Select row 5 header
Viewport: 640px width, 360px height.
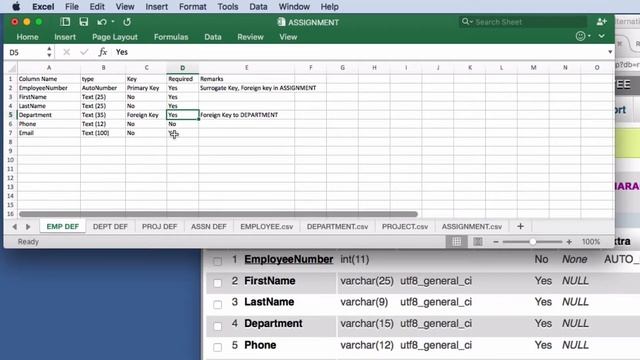click(10, 115)
